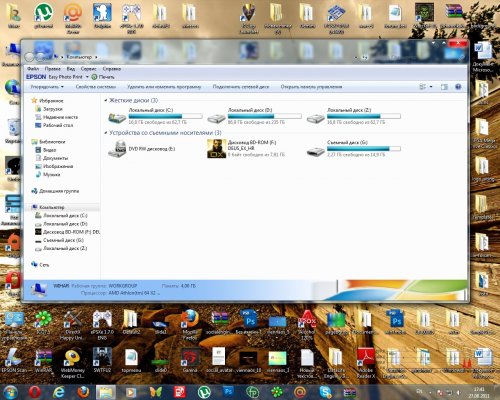Click the Back navigation button

pos(29,57)
